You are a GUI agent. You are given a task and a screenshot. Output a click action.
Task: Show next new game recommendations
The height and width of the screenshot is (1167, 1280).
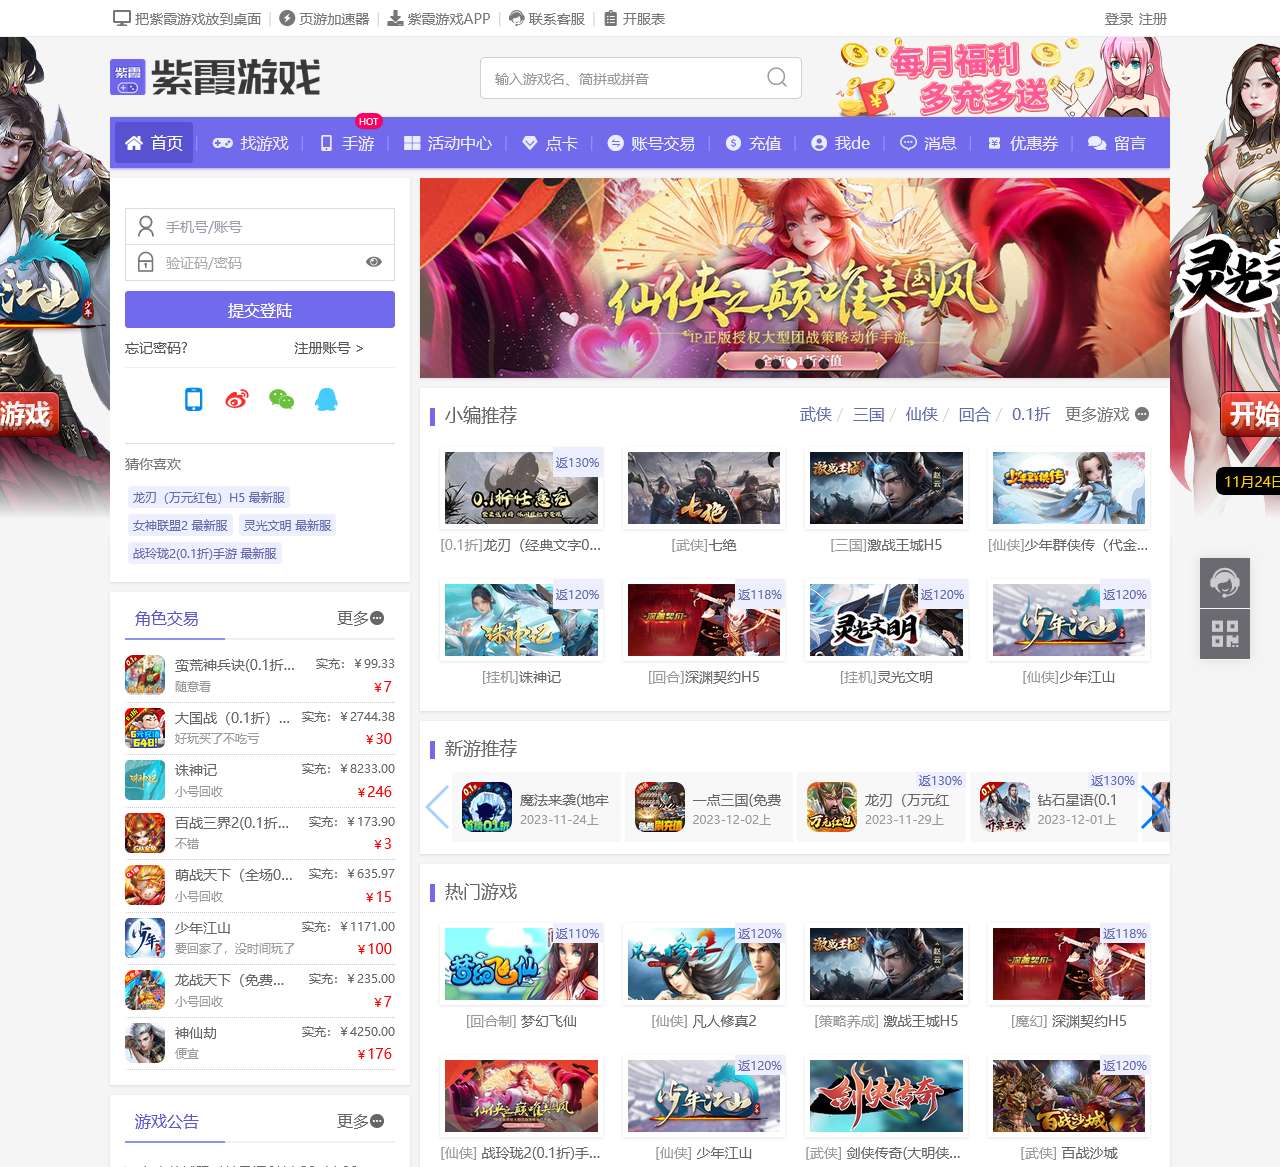[1153, 807]
